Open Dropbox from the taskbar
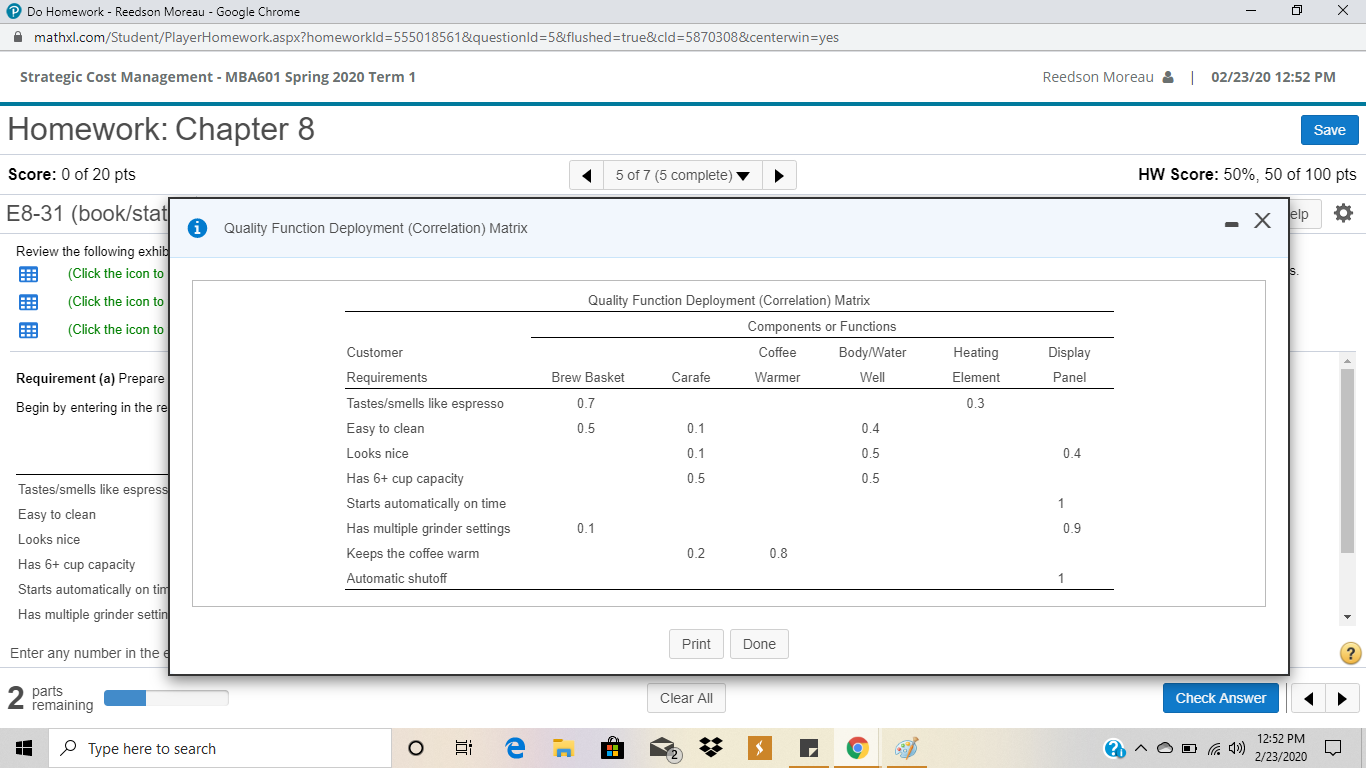1366x768 pixels. tap(710, 747)
